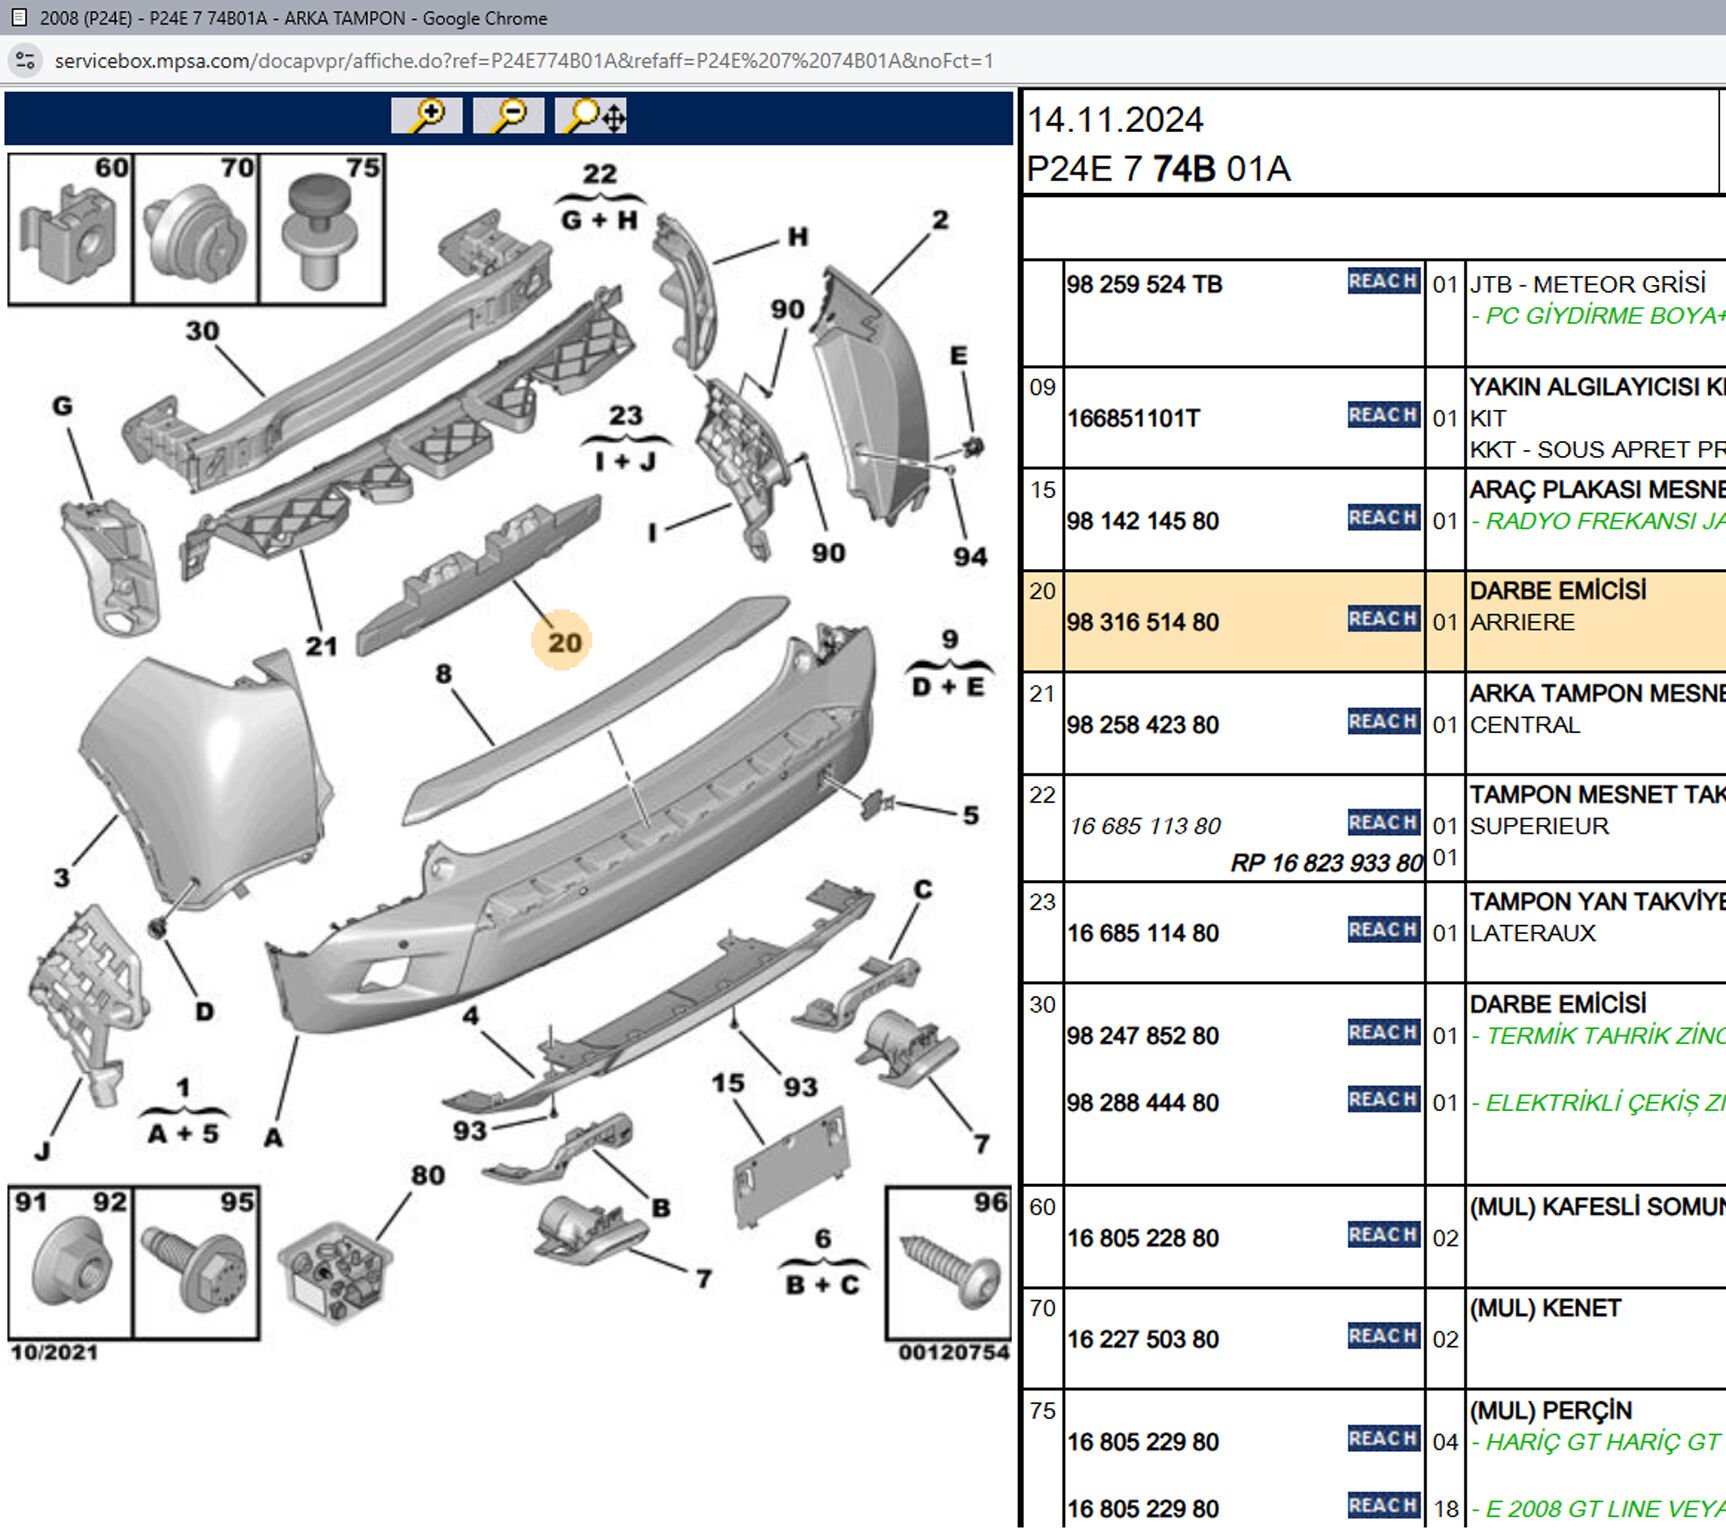Click REACH badge for part 98 316 514 80
Image resolution: width=1726 pixels, height=1536 pixels.
pos(1383,619)
